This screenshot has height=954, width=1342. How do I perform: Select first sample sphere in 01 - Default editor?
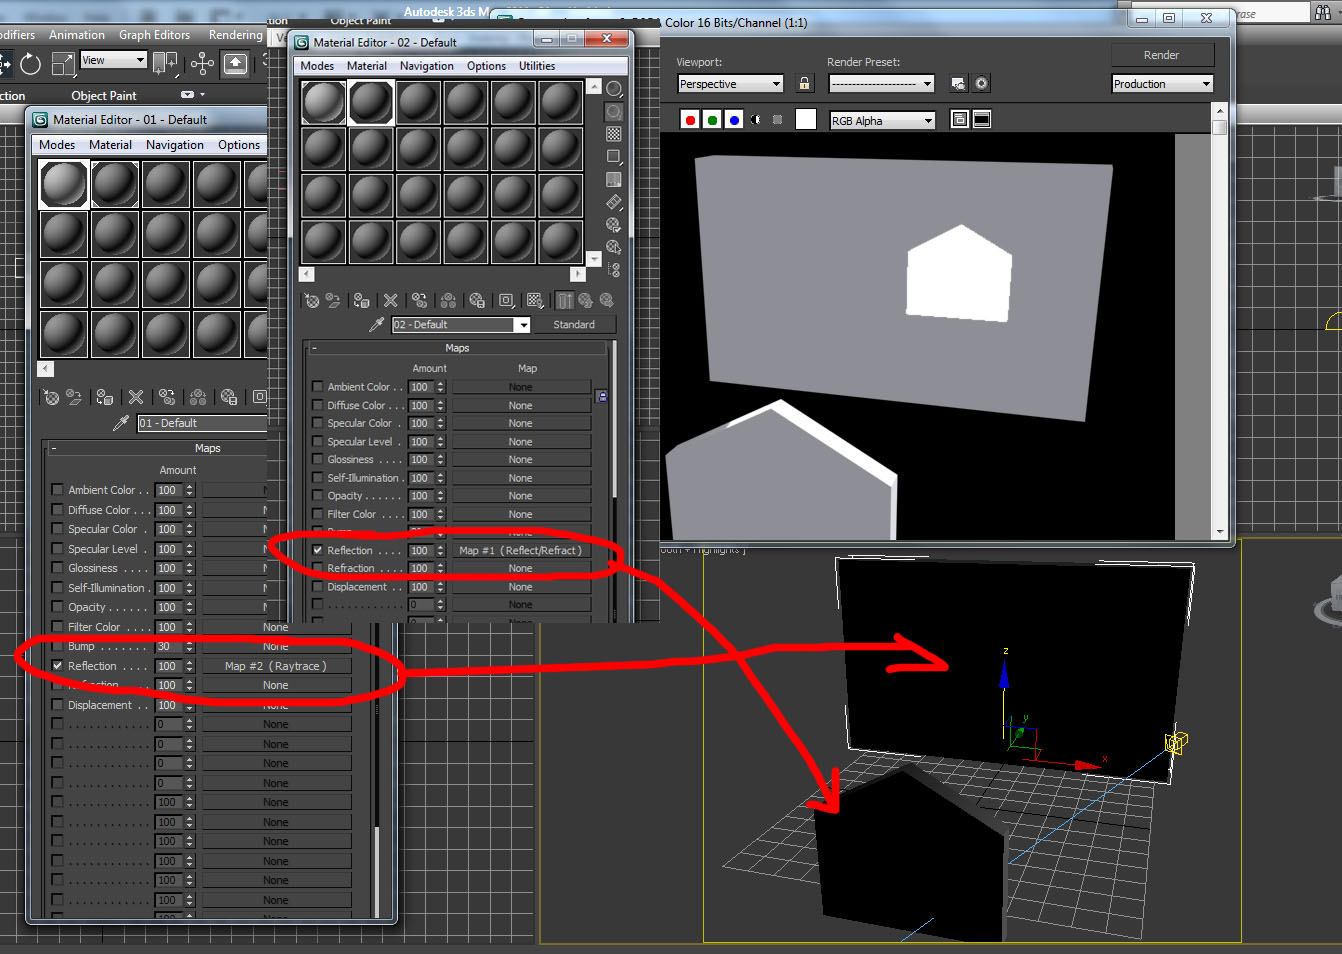pyautogui.click(x=64, y=184)
